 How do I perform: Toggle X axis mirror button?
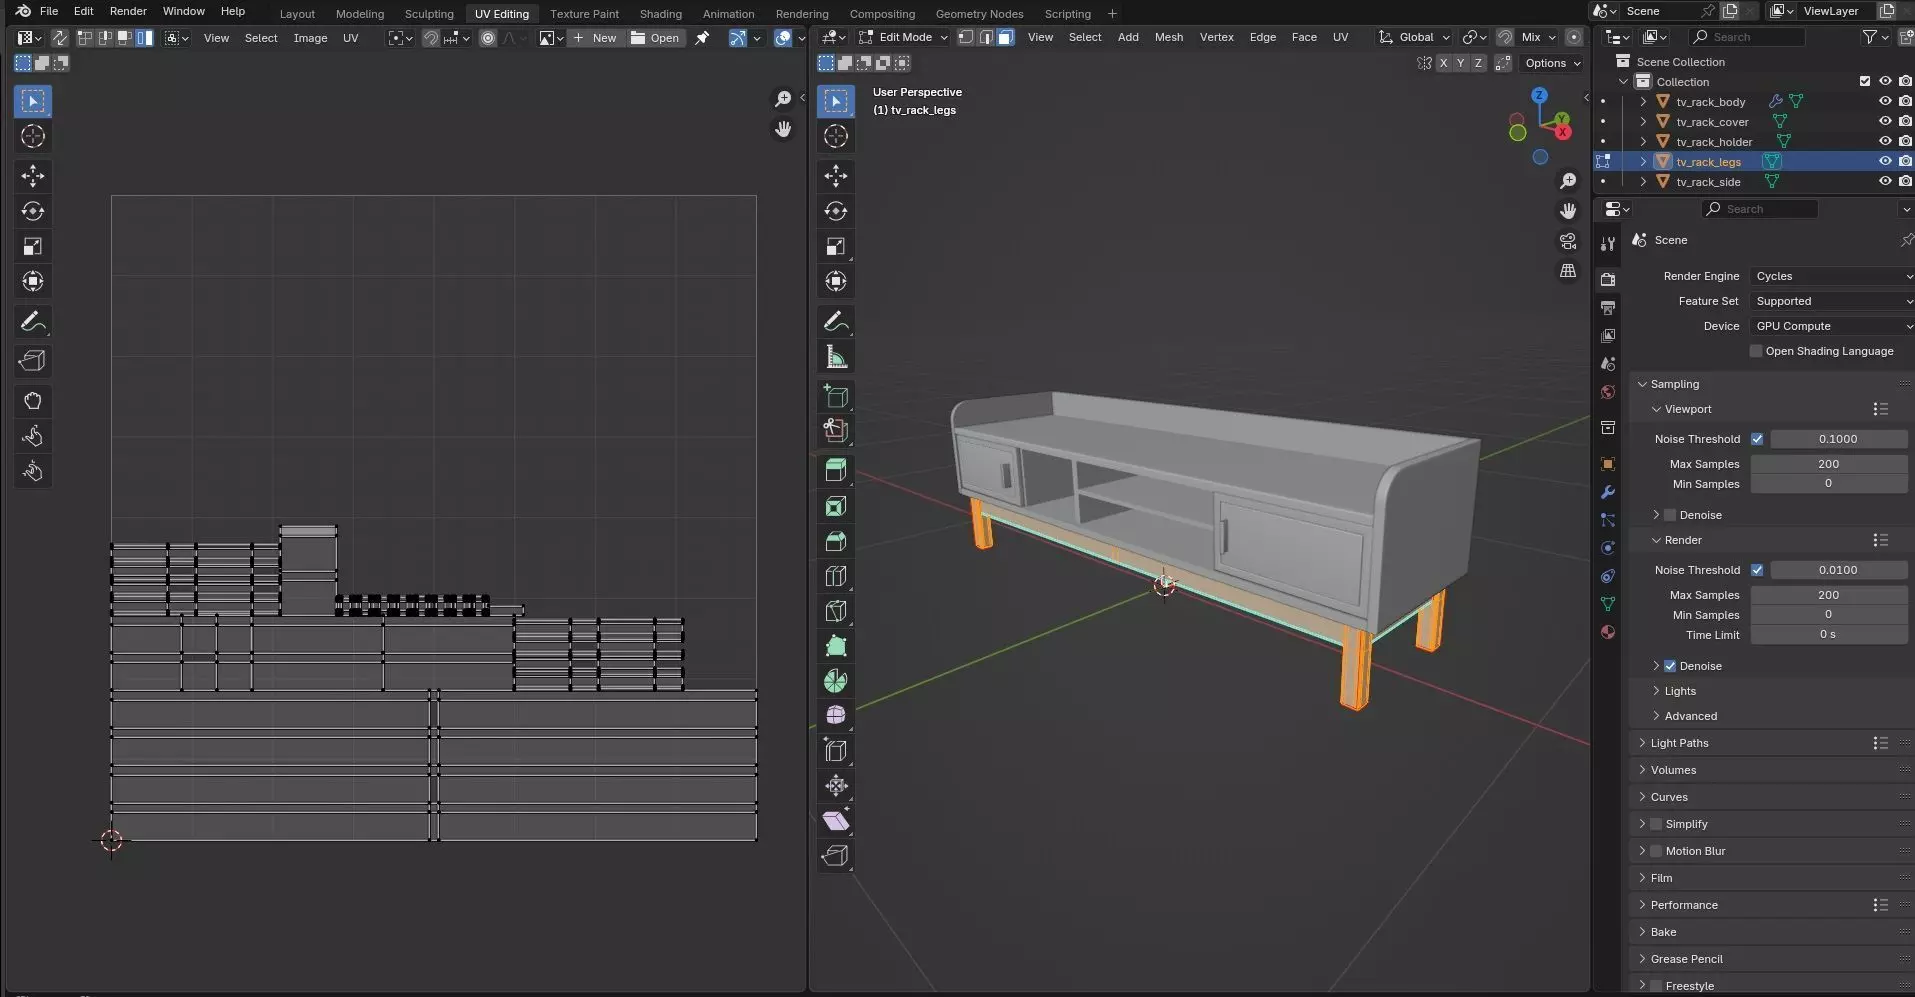pyautogui.click(x=1443, y=63)
